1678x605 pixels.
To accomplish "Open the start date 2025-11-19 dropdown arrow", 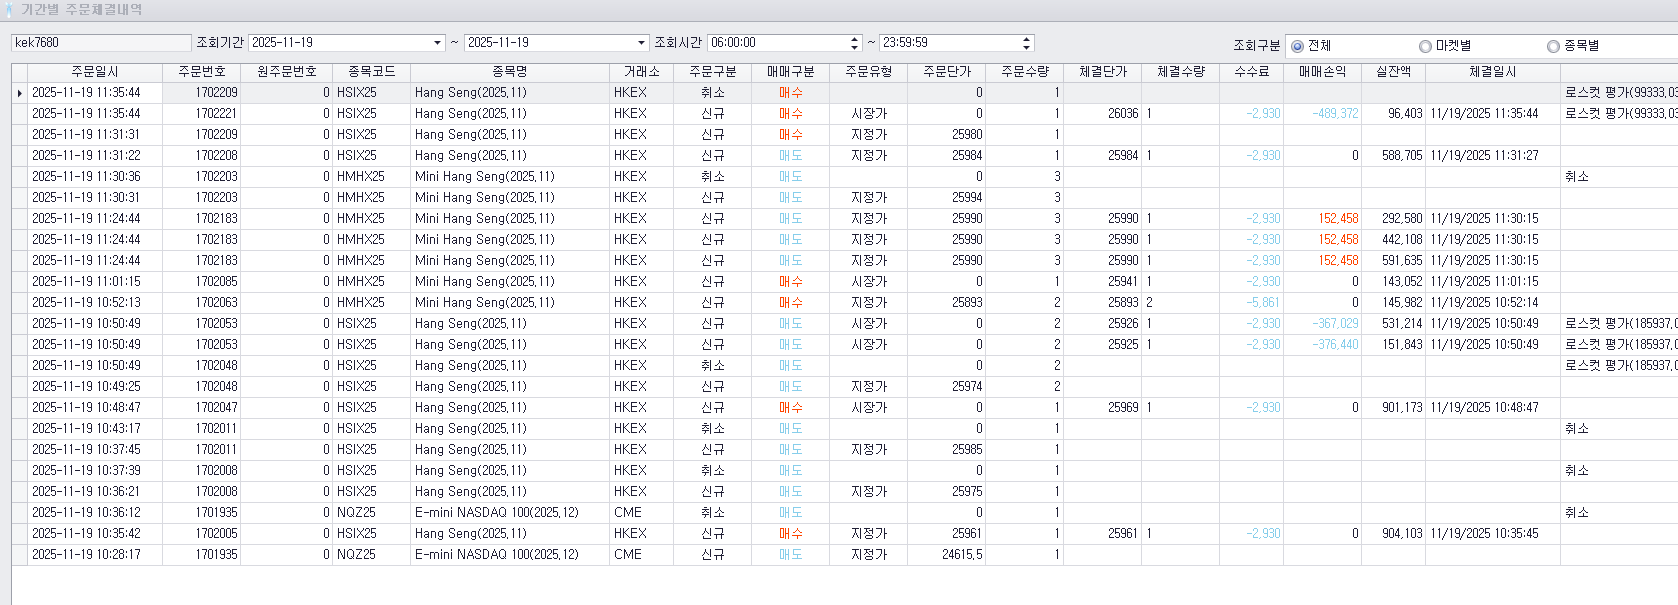I will click(437, 43).
